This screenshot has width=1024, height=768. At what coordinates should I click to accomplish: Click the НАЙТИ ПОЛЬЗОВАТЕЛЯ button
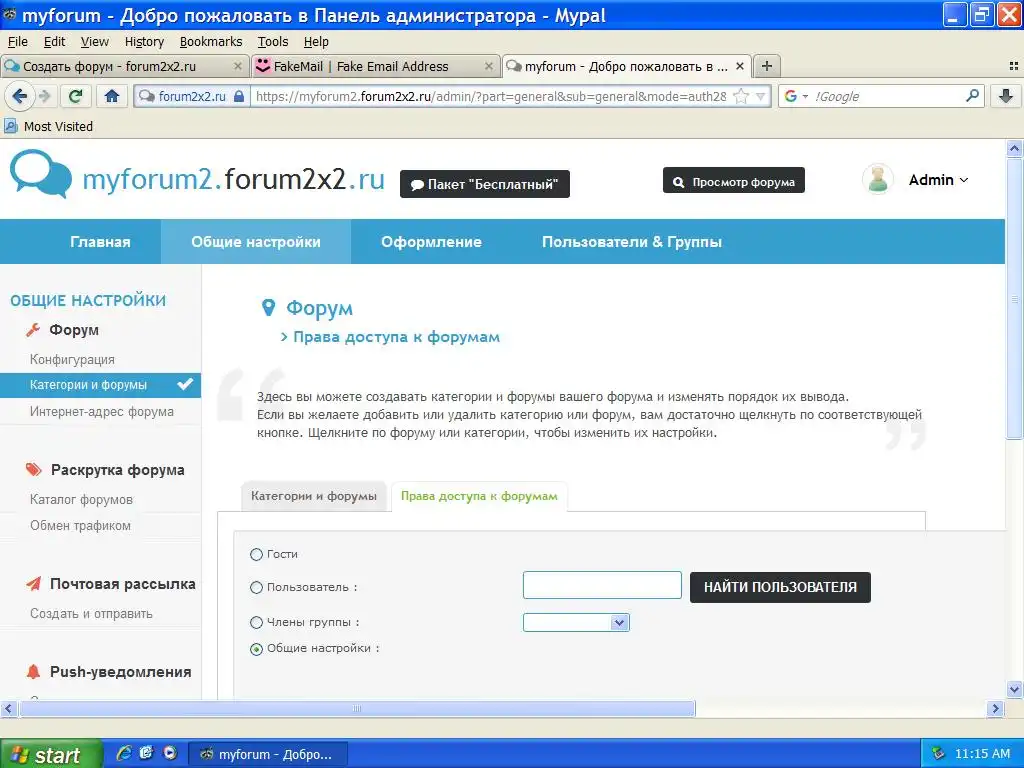pos(780,587)
